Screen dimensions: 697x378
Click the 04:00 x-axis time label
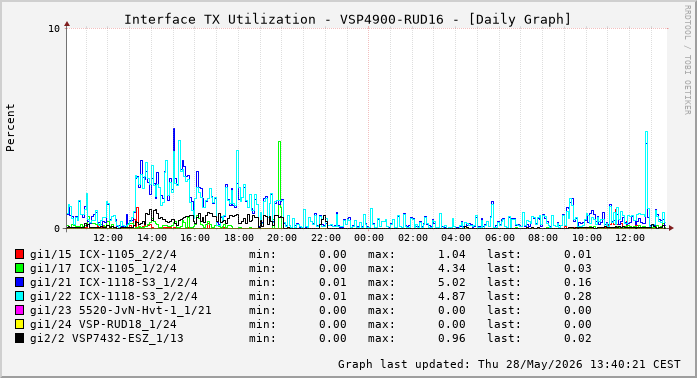456,238
